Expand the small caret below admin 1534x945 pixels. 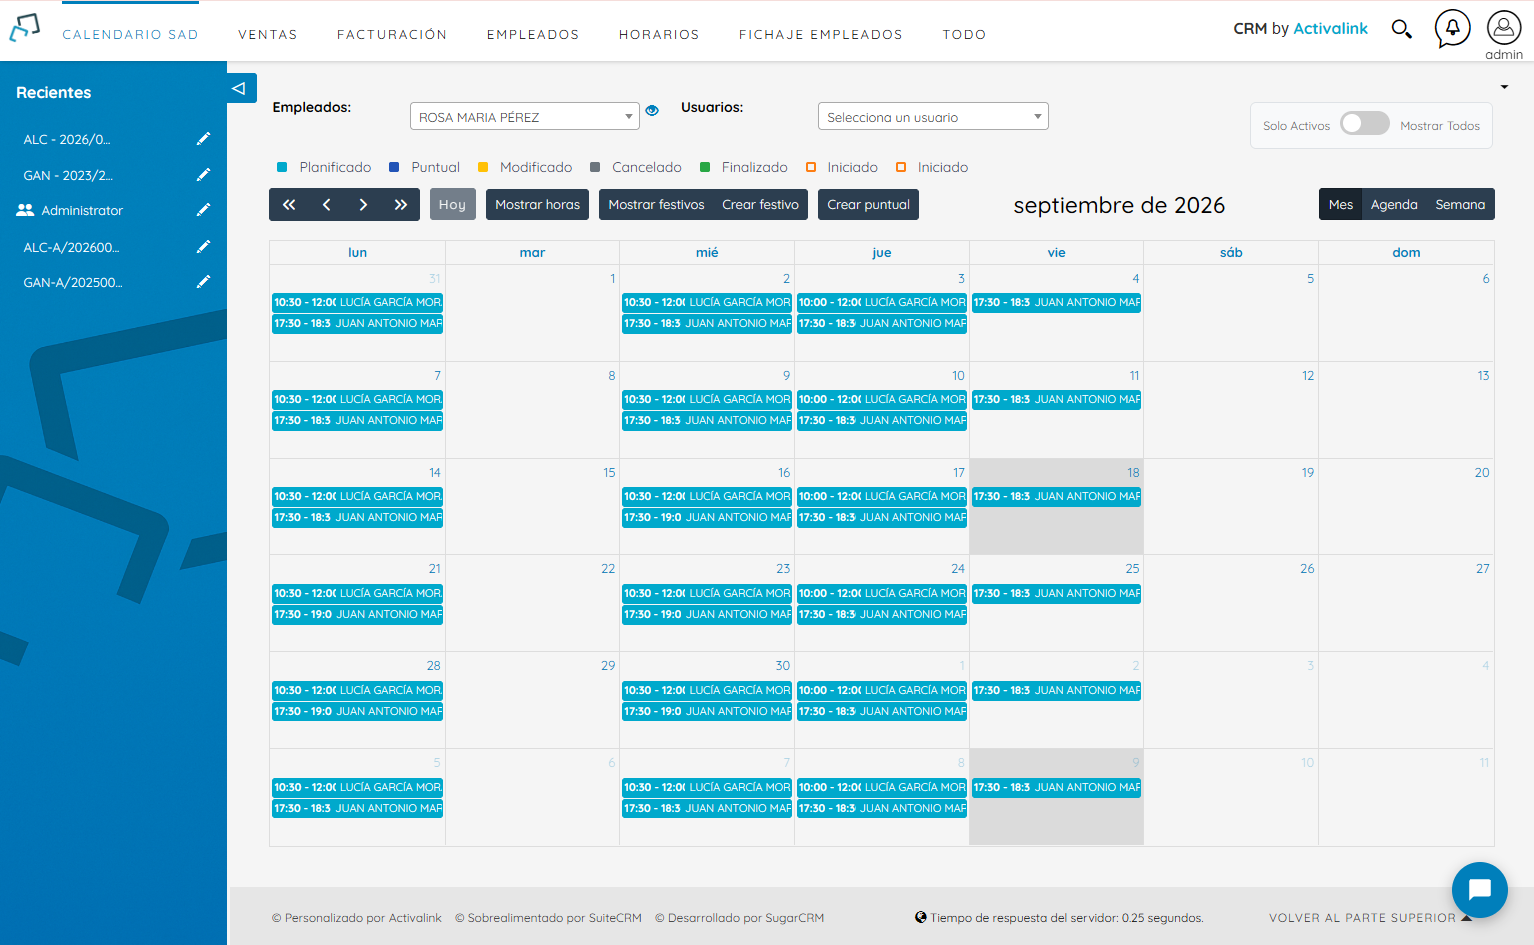tap(1504, 87)
